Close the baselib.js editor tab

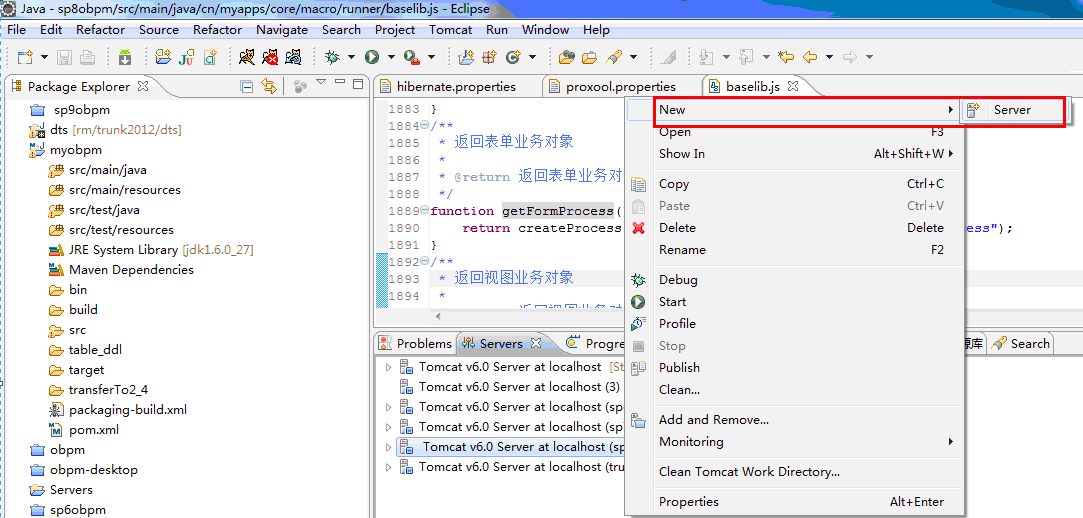pyautogui.click(x=793, y=86)
